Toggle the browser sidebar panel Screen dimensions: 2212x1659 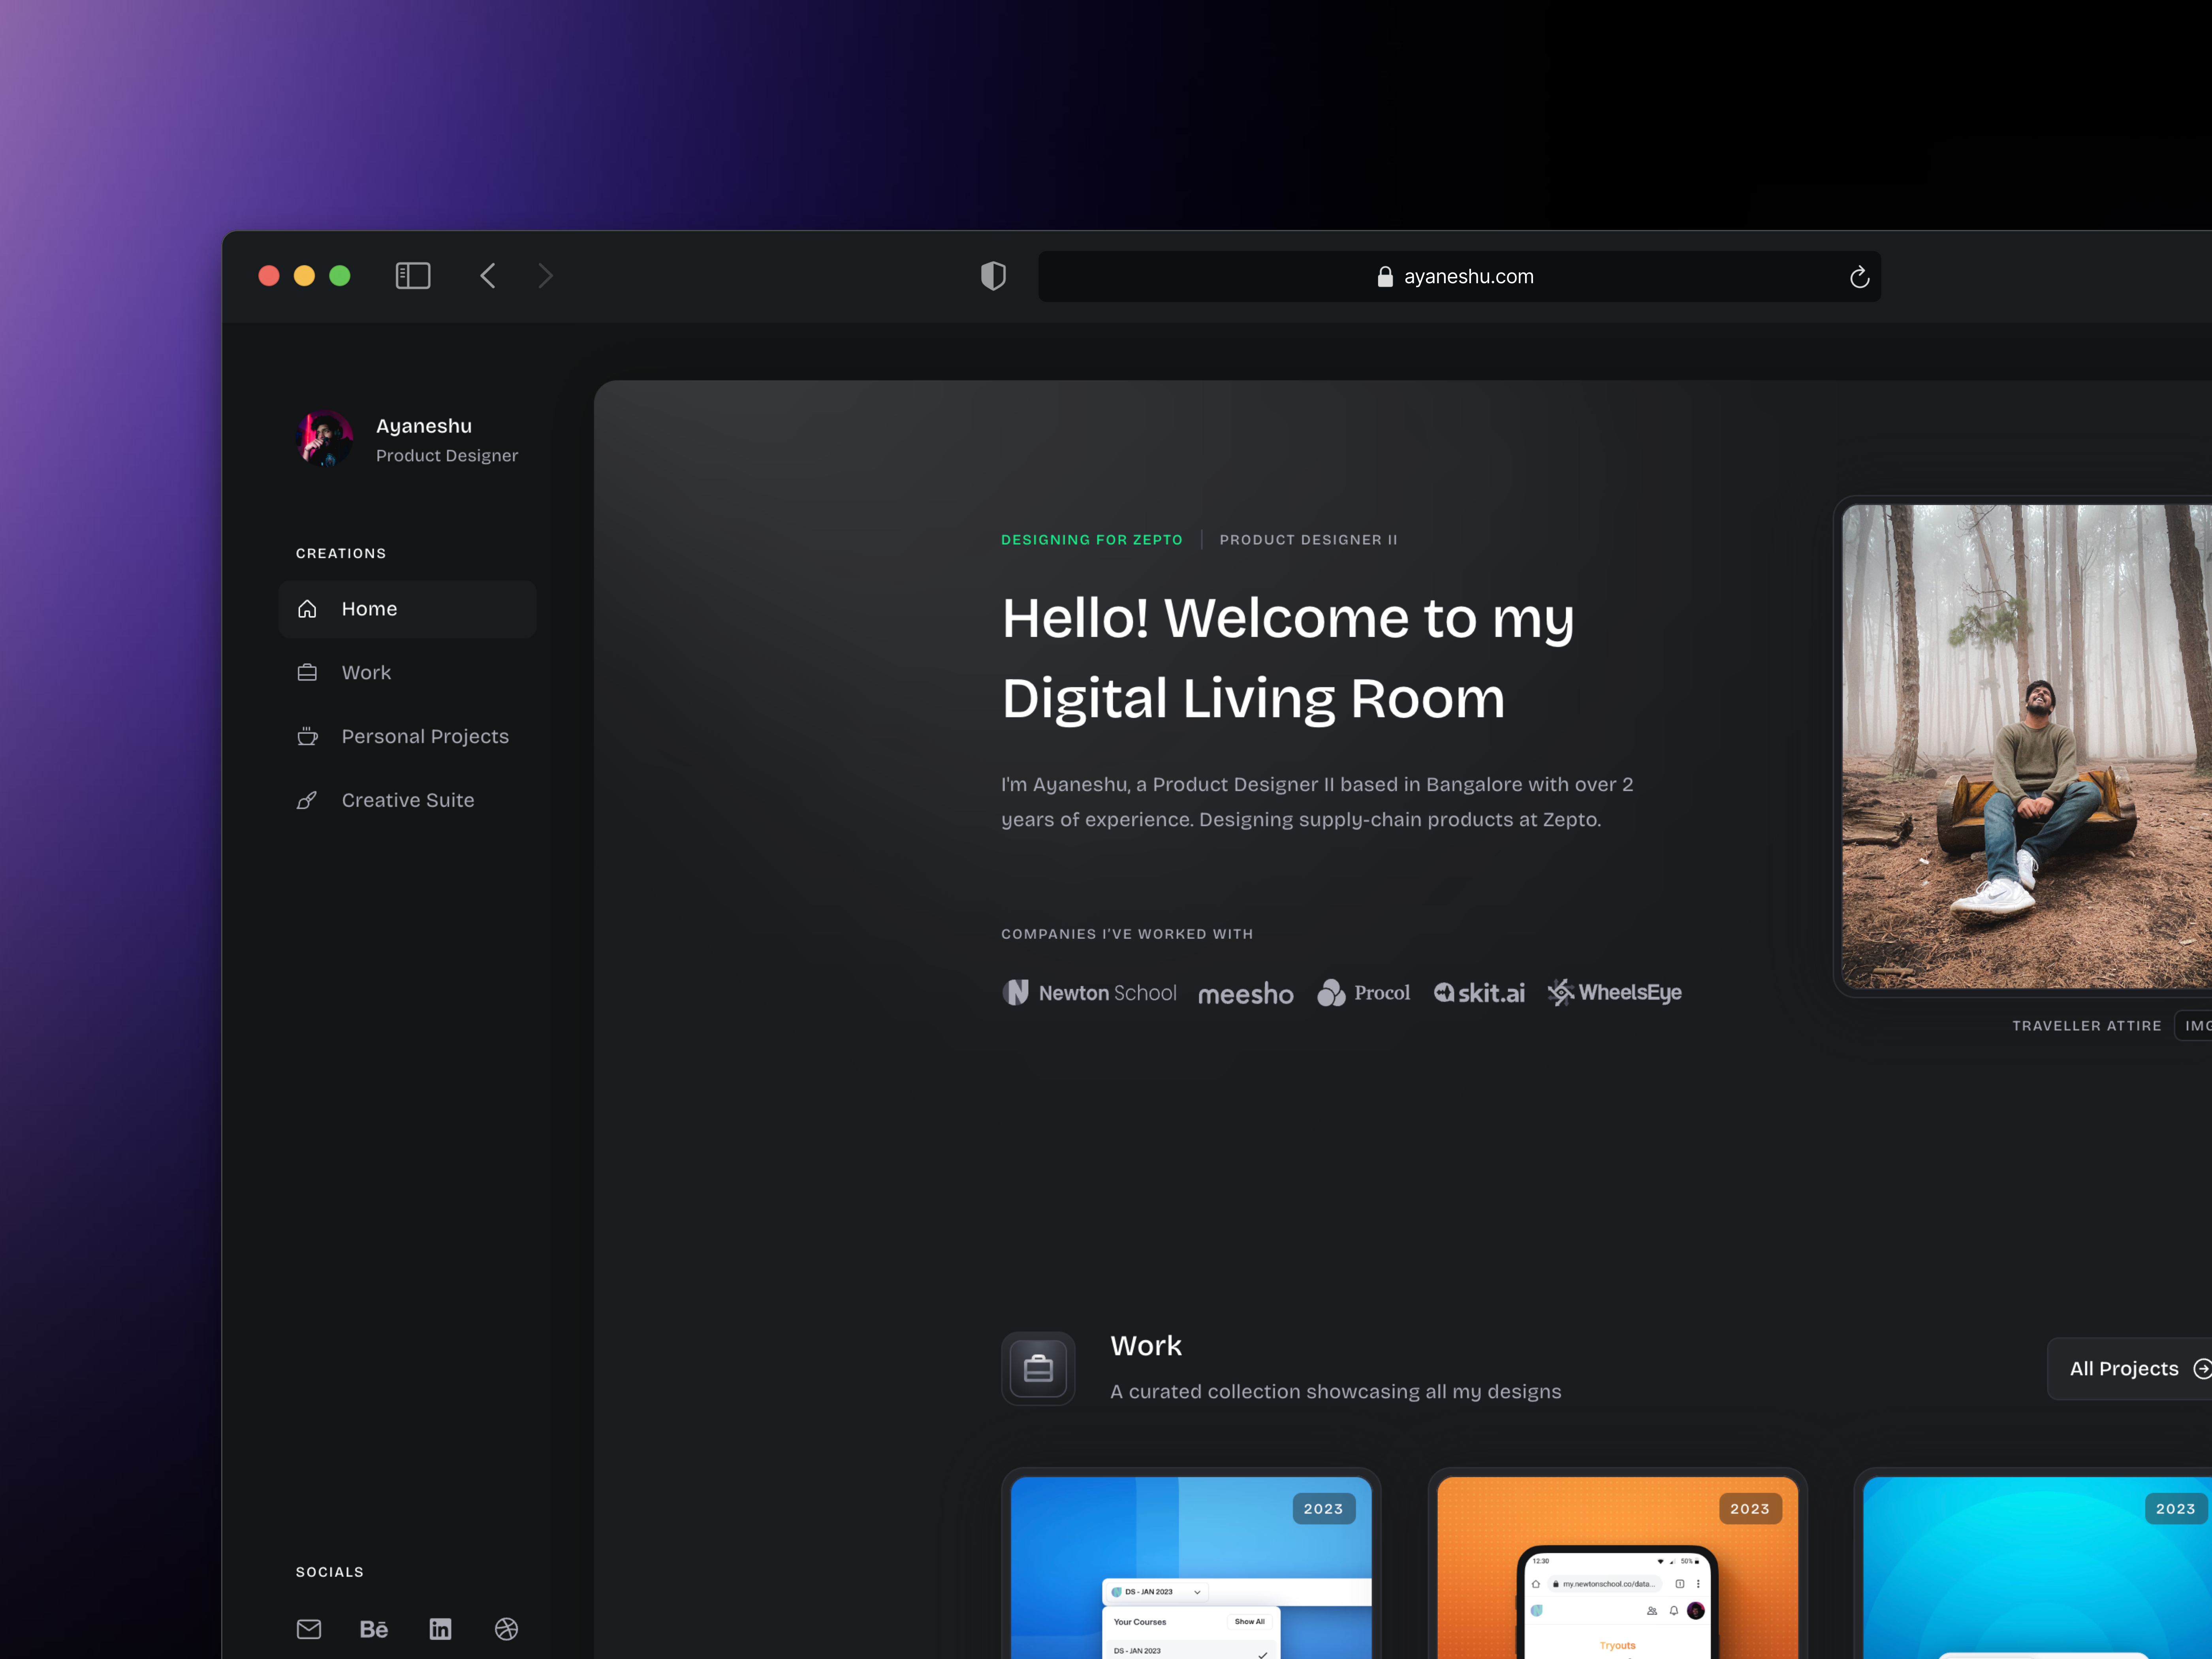click(x=413, y=276)
